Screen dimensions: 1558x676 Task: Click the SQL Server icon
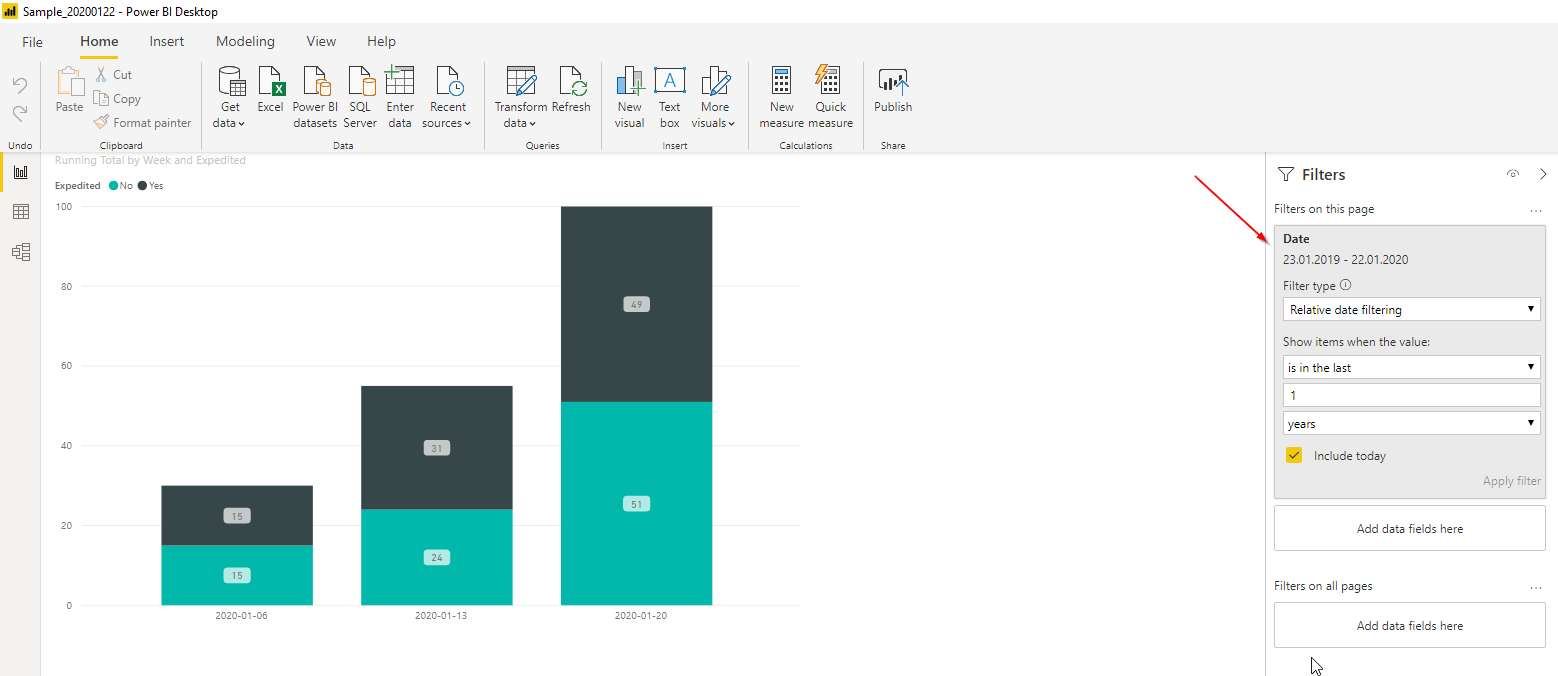click(x=360, y=82)
